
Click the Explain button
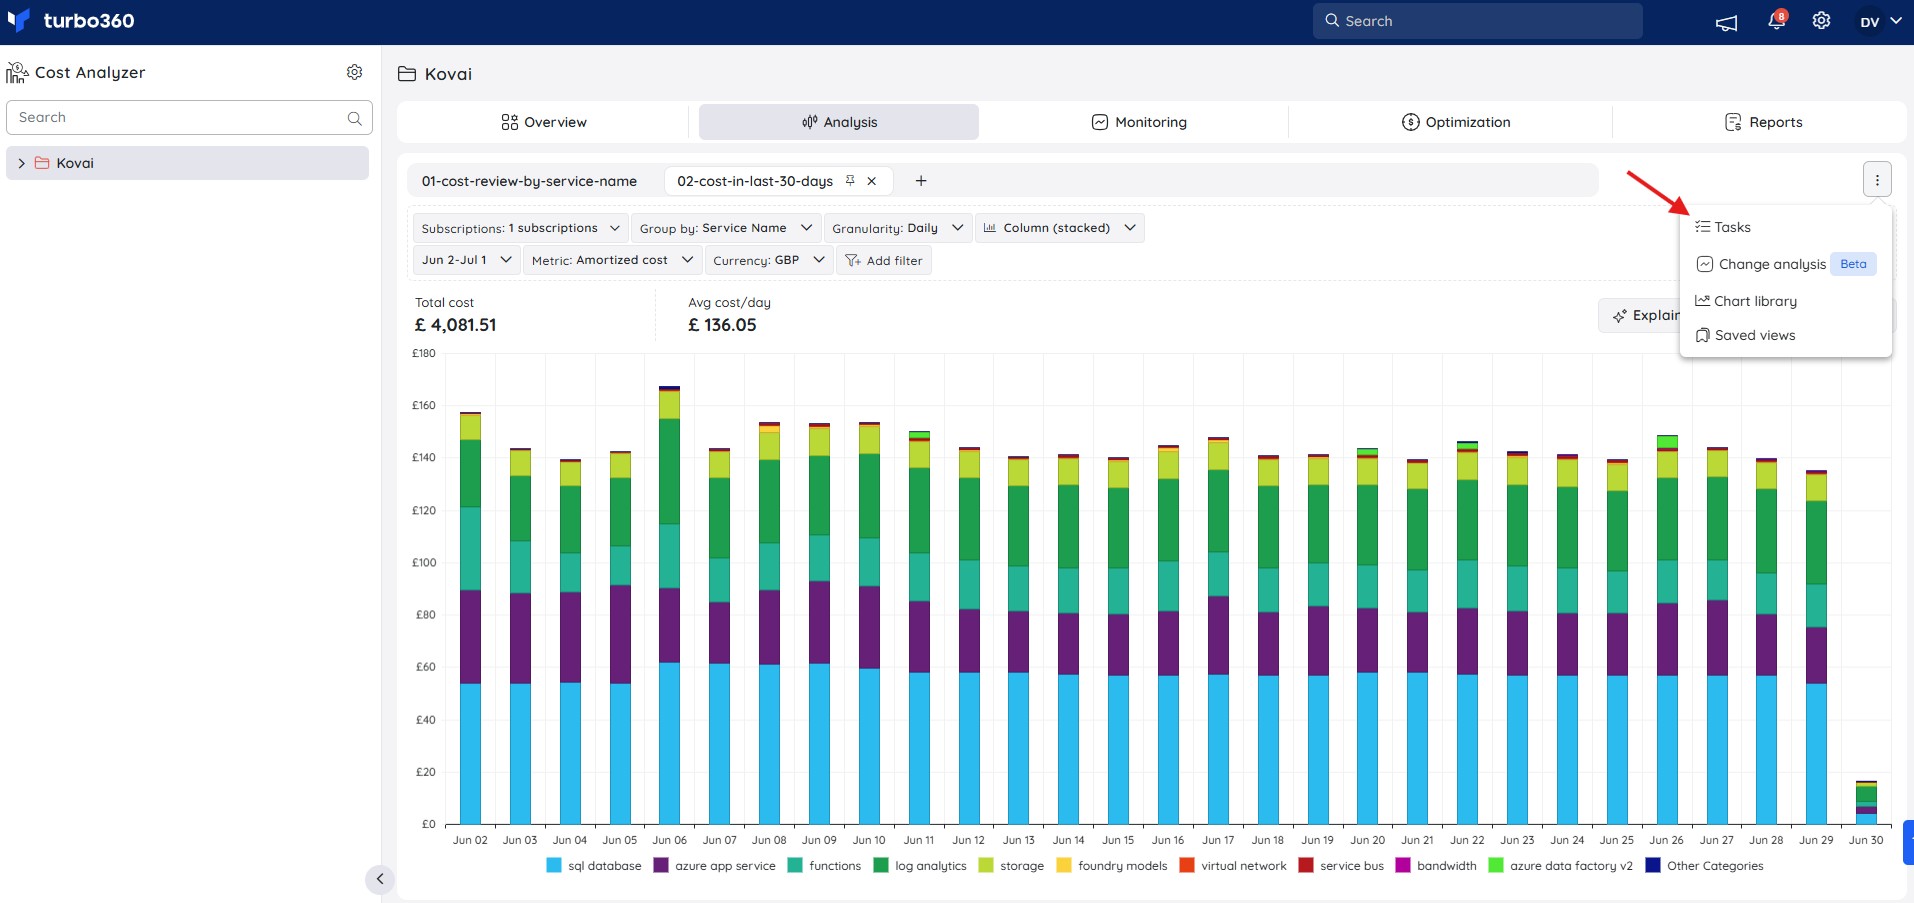pyautogui.click(x=1640, y=315)
